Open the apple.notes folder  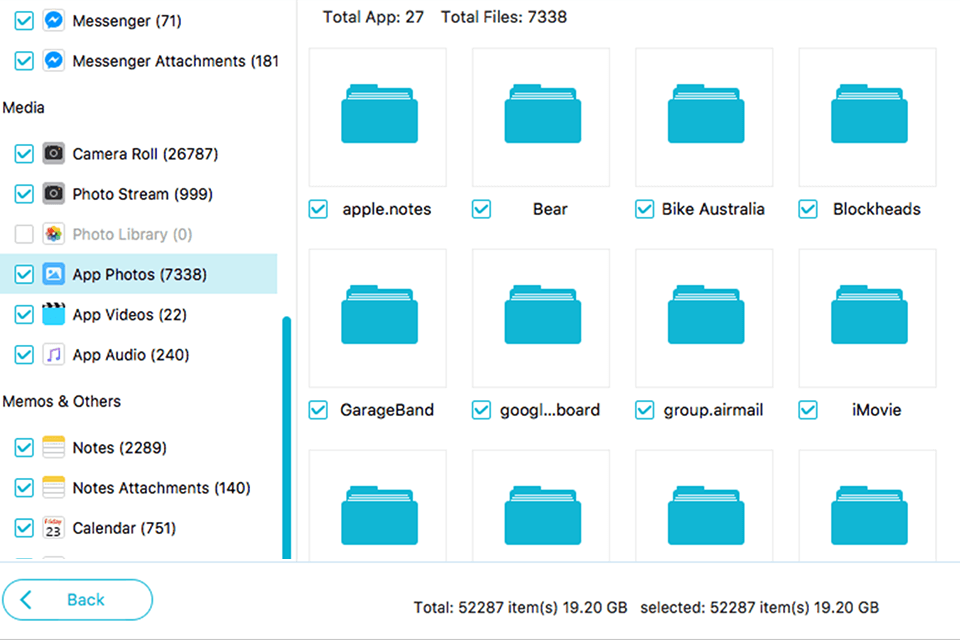click(x=378, y=117)
